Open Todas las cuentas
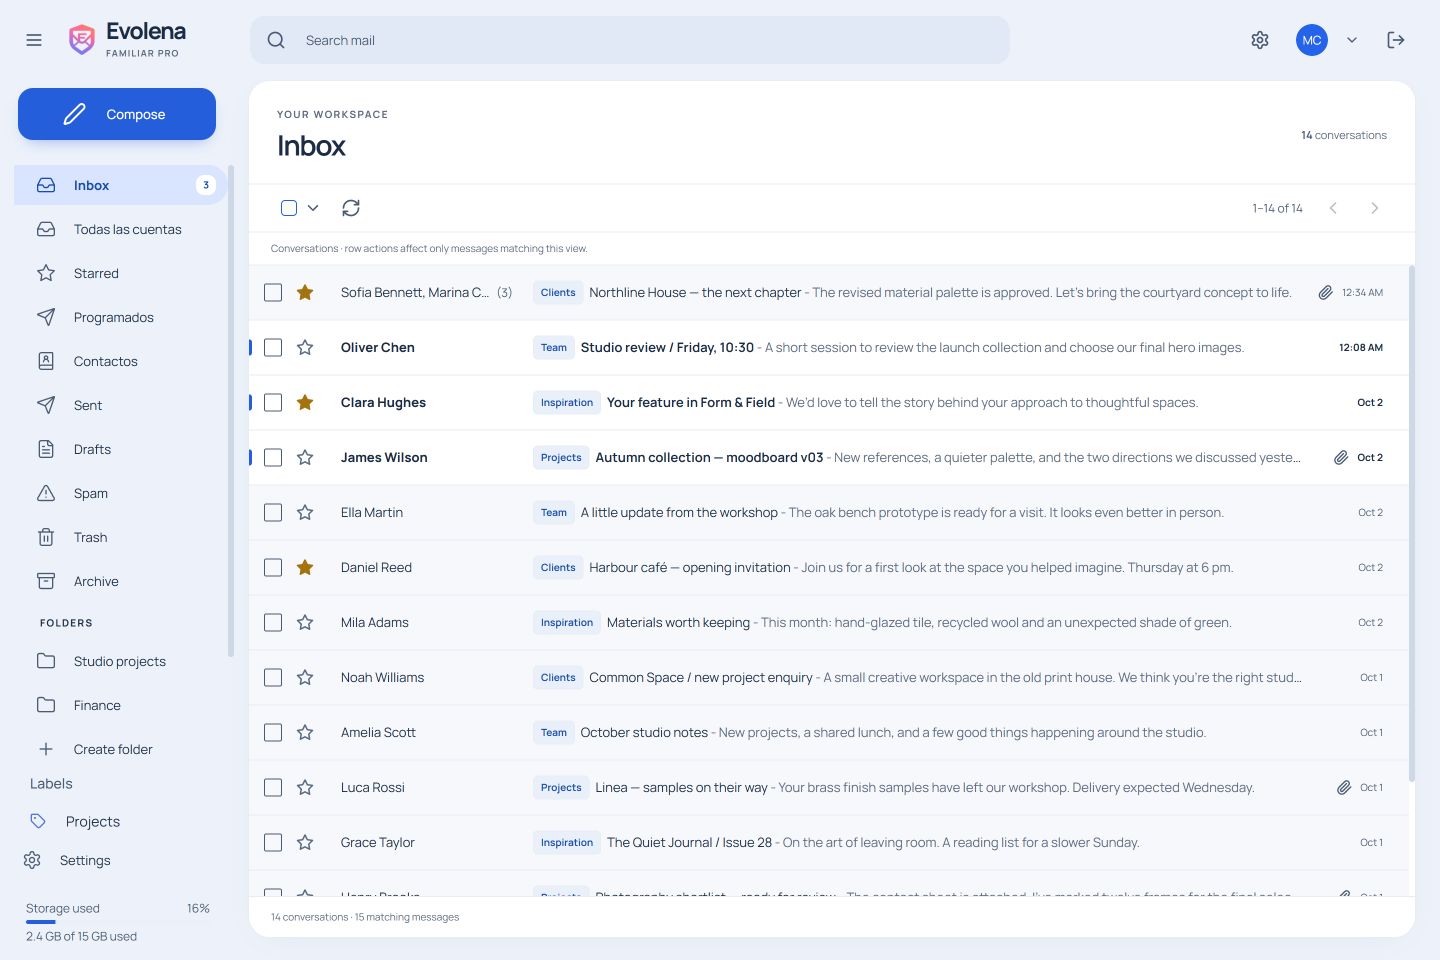The height and width of the screenshot is (960, 1440). 120,229
